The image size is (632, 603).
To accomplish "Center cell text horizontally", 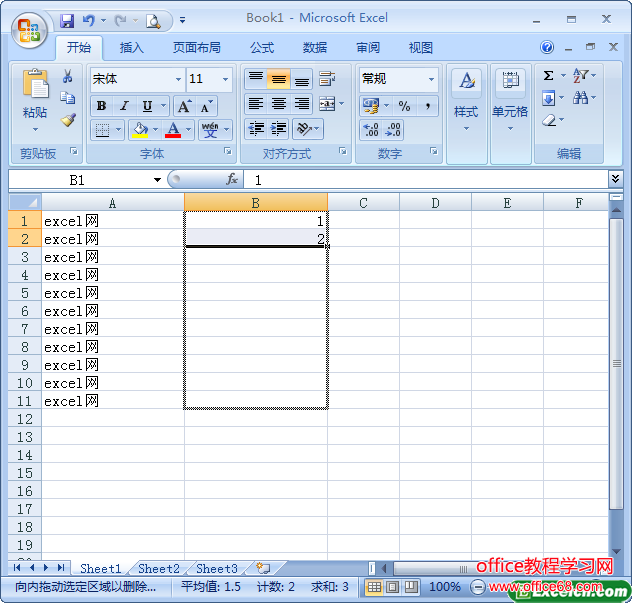I will pos(279,104).
